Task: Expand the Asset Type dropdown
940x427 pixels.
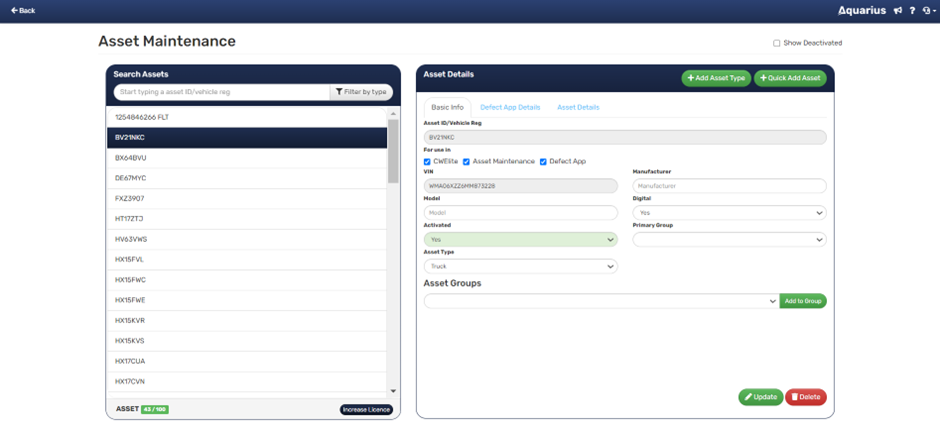Action: tap(520, 267)
